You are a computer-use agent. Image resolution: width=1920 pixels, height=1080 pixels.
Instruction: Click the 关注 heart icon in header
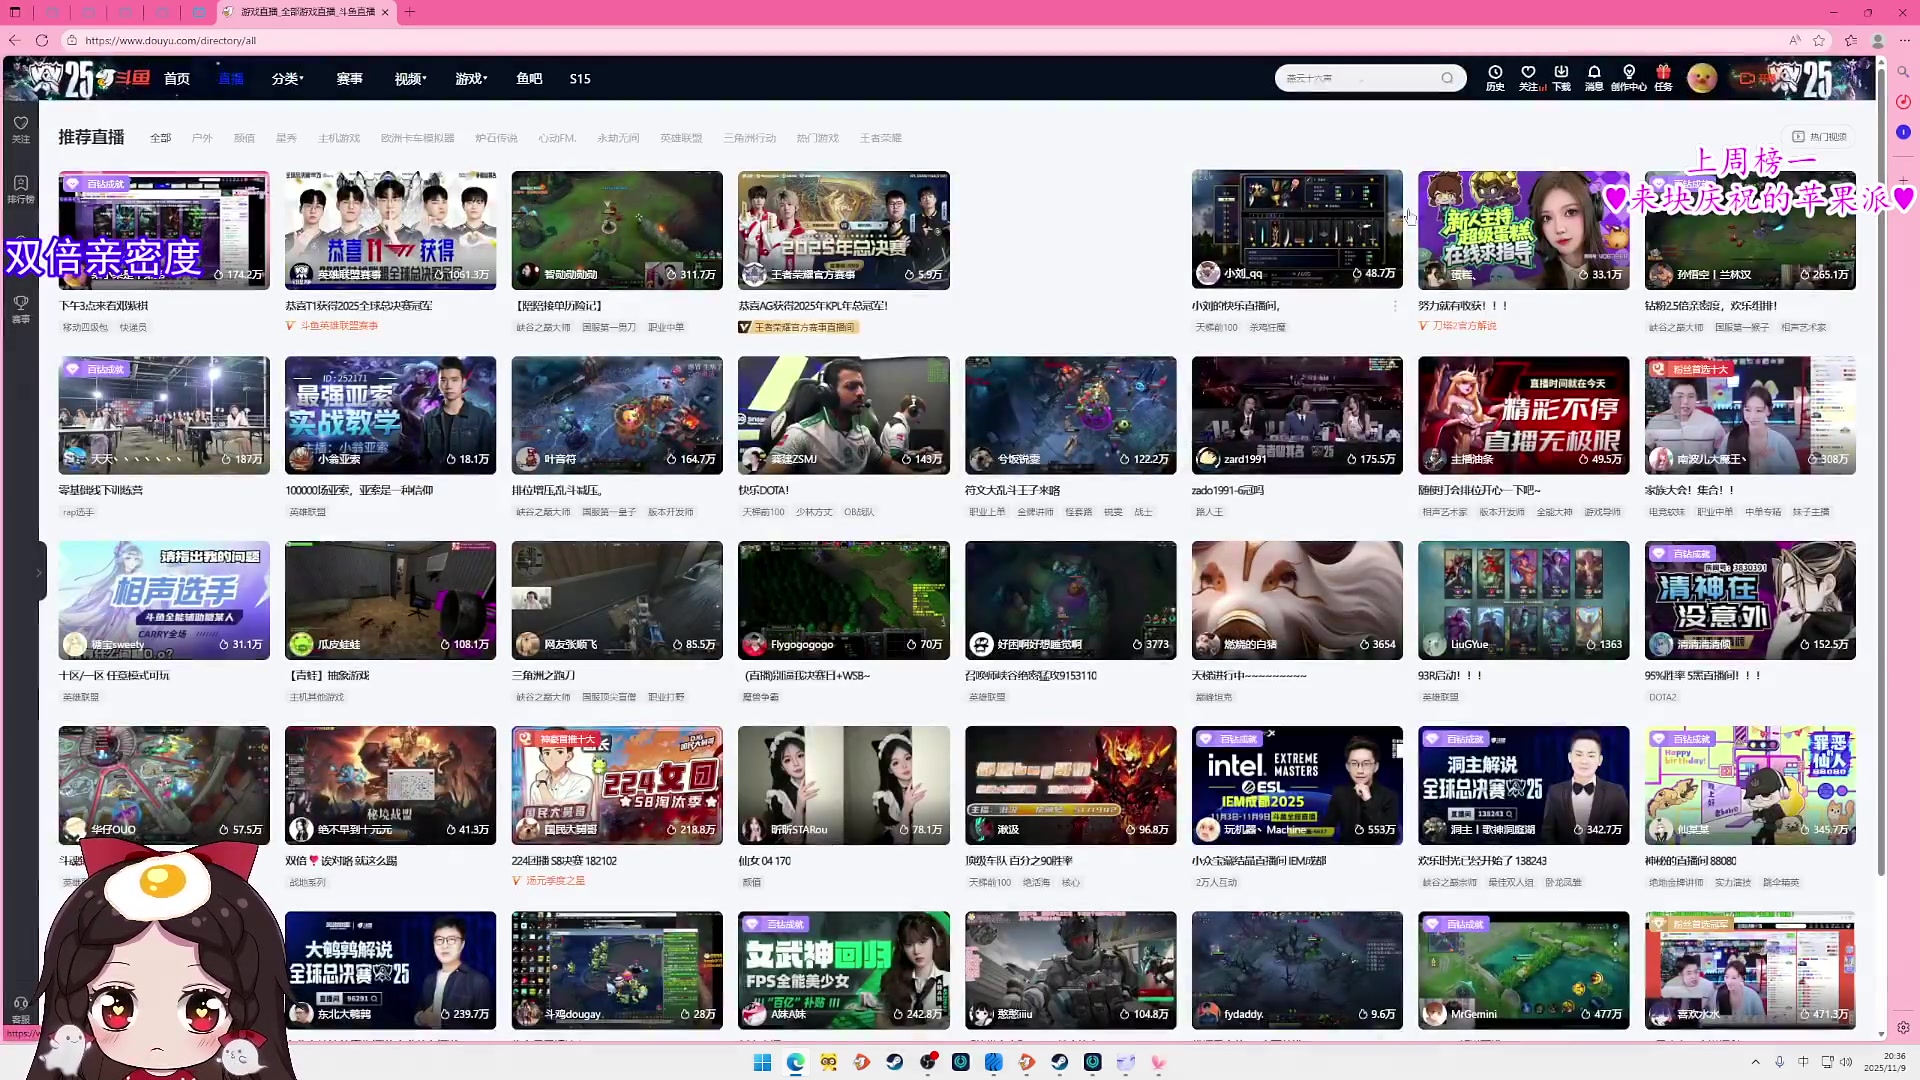1528,74
